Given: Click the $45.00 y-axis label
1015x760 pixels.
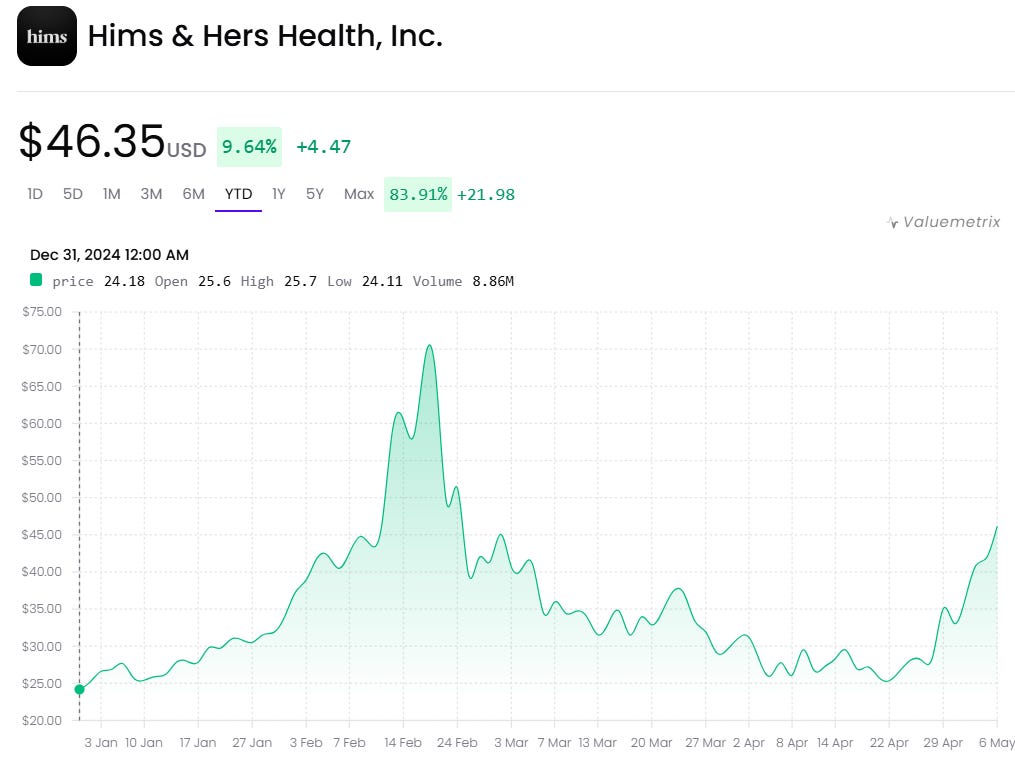Looking at the screenshot, I should (42, 535).
